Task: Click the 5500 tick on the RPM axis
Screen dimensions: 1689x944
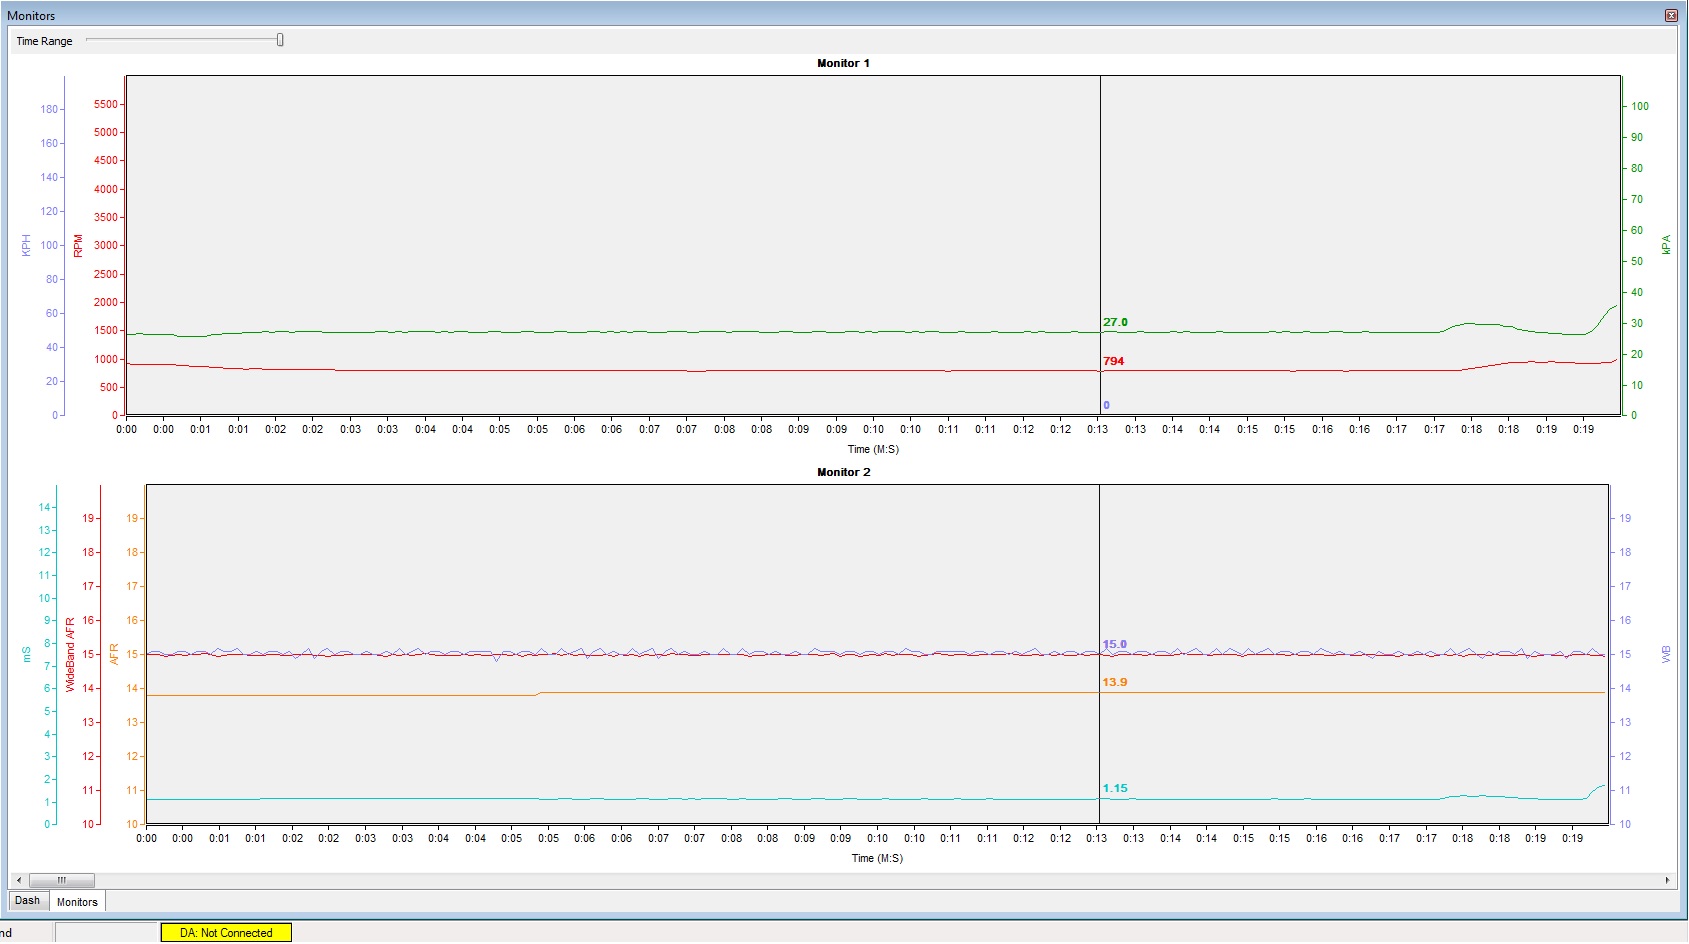Action: tap(105, 104)
